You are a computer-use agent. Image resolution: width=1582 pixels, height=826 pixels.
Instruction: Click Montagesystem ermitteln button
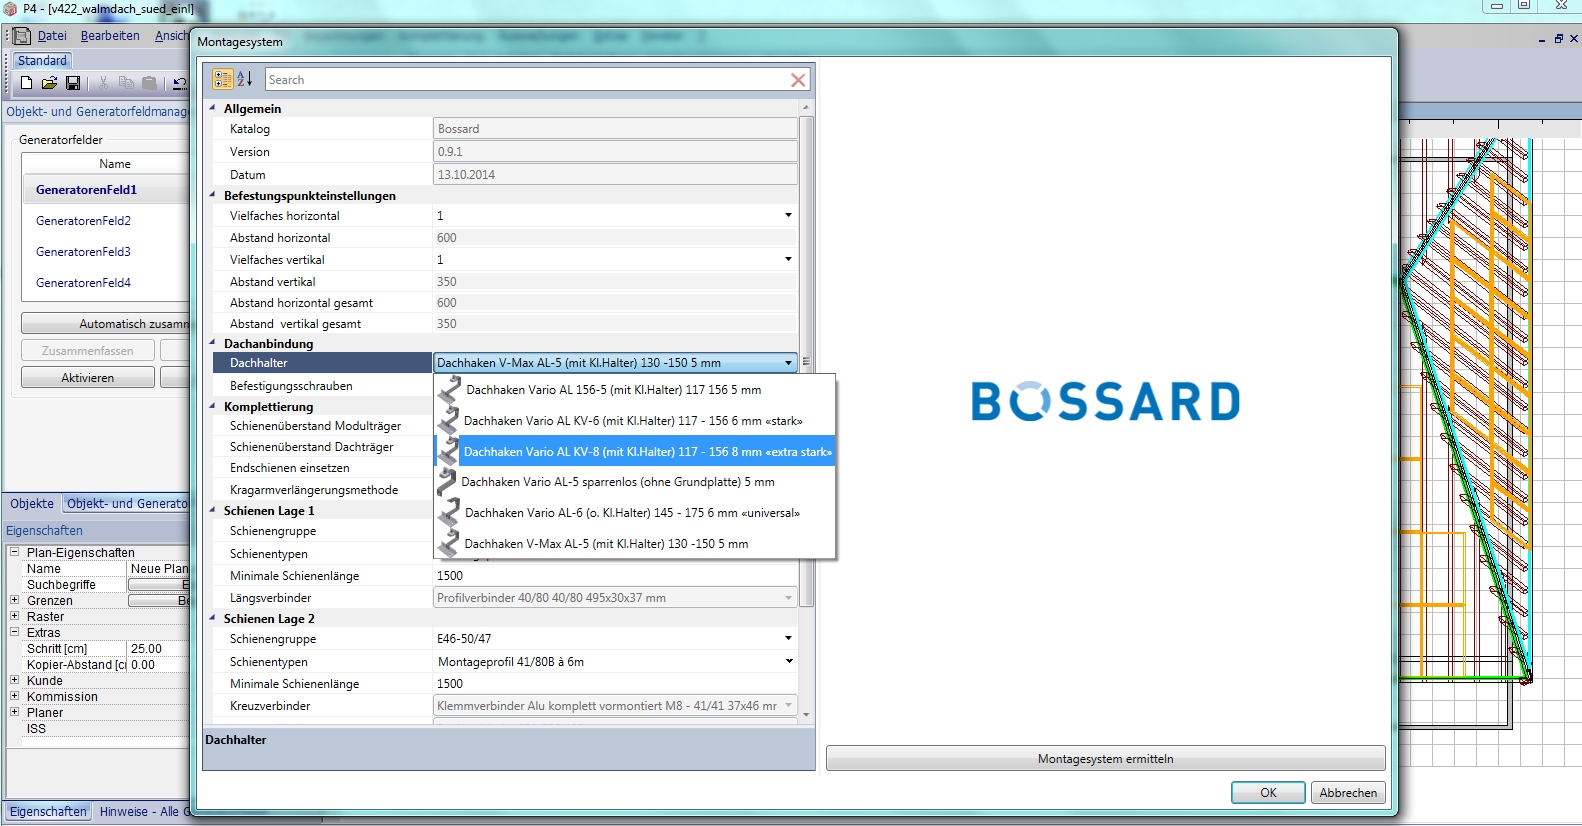(1105, 759)
